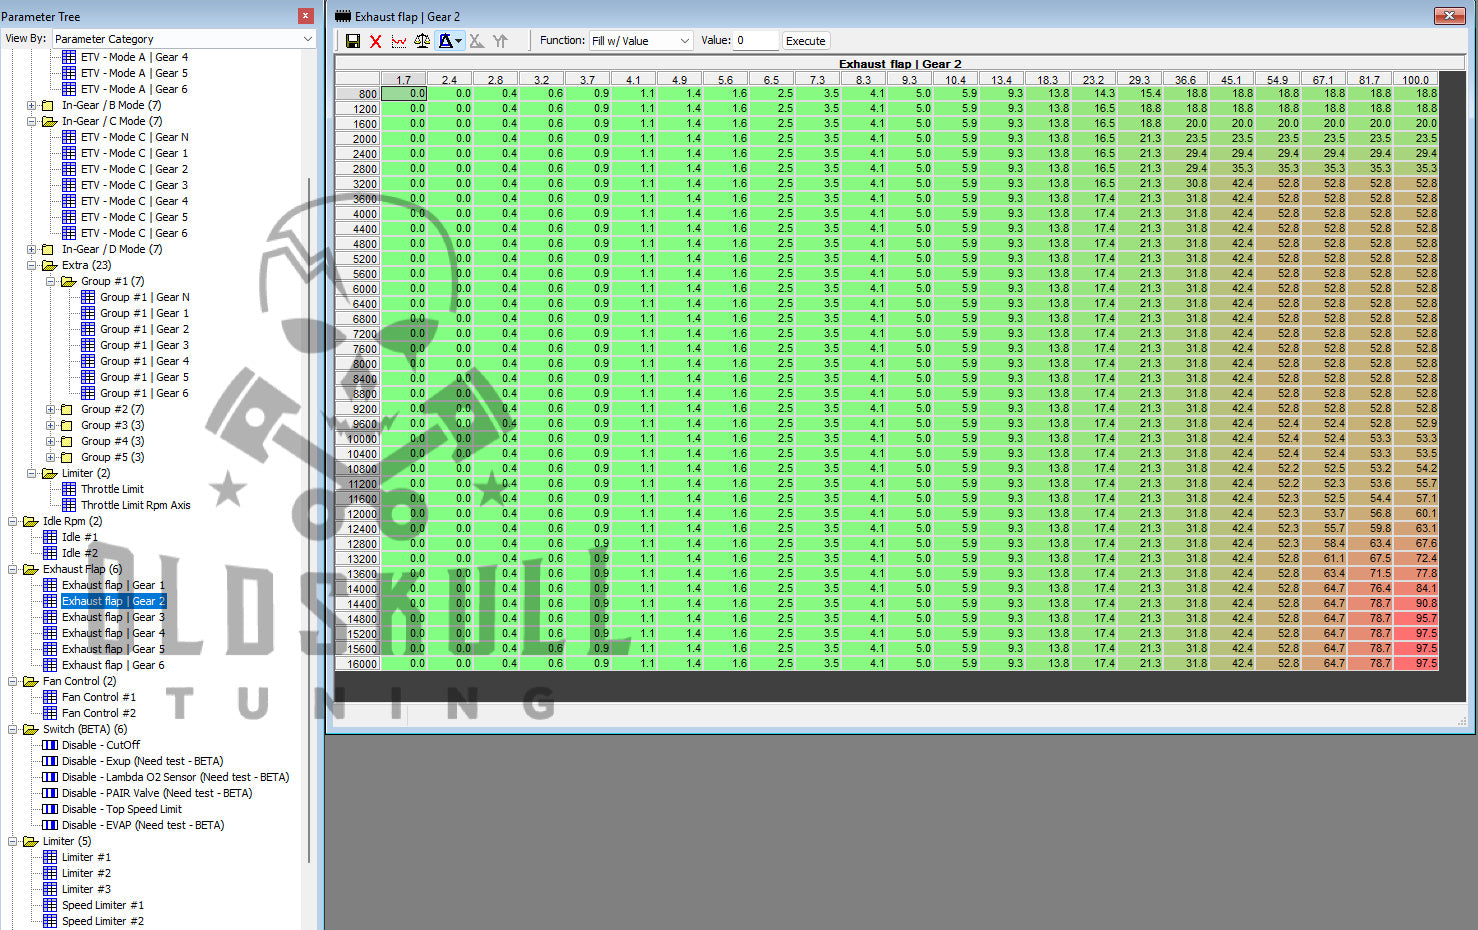Click the red X toolbar icon

coord(376,41)
